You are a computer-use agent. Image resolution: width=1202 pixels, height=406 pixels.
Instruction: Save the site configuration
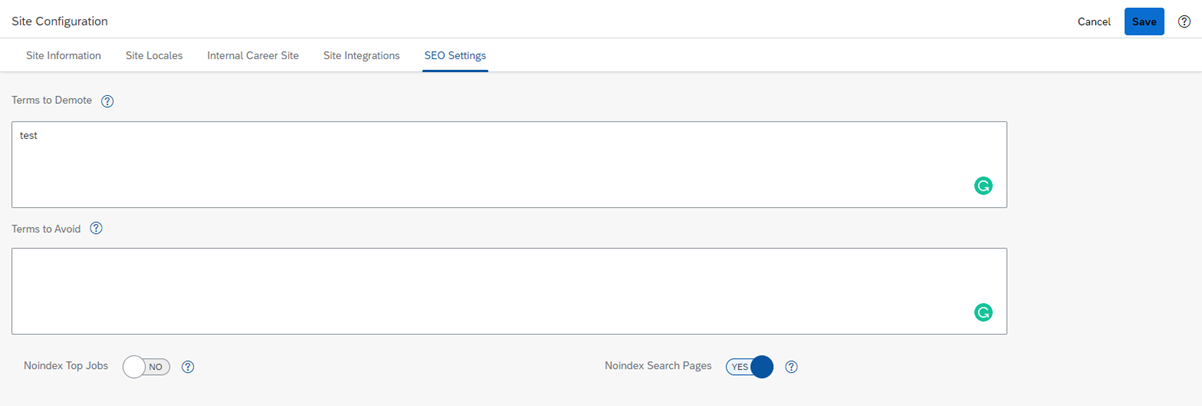tap(1144, 21)
